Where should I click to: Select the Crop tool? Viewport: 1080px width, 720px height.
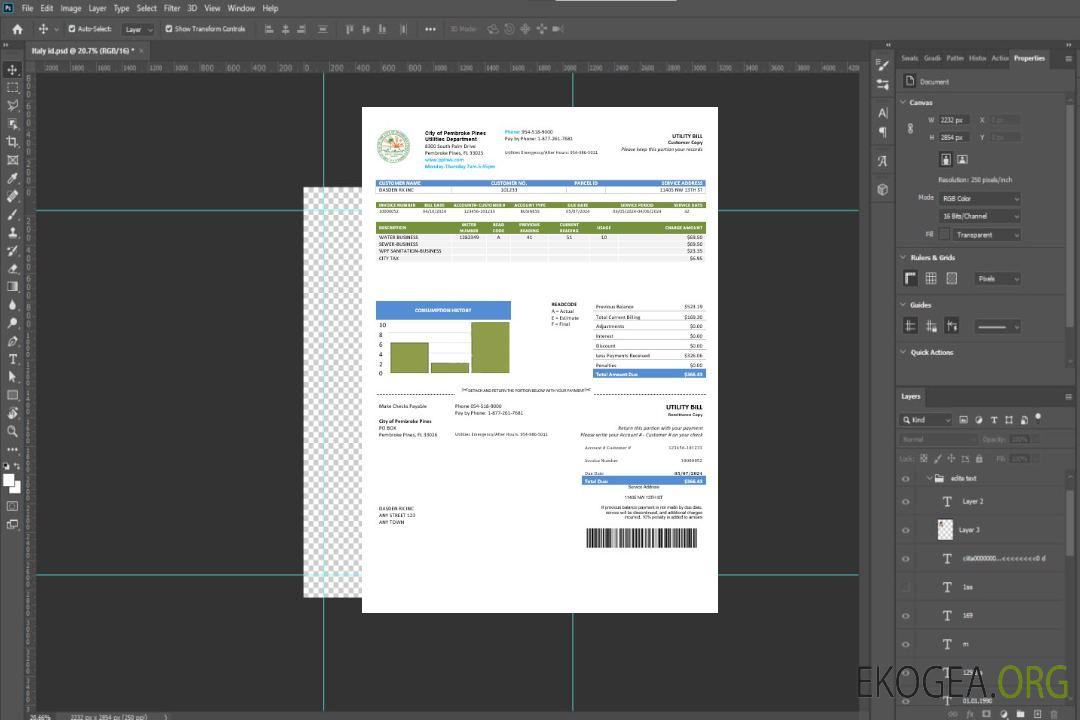pos(13,142)
